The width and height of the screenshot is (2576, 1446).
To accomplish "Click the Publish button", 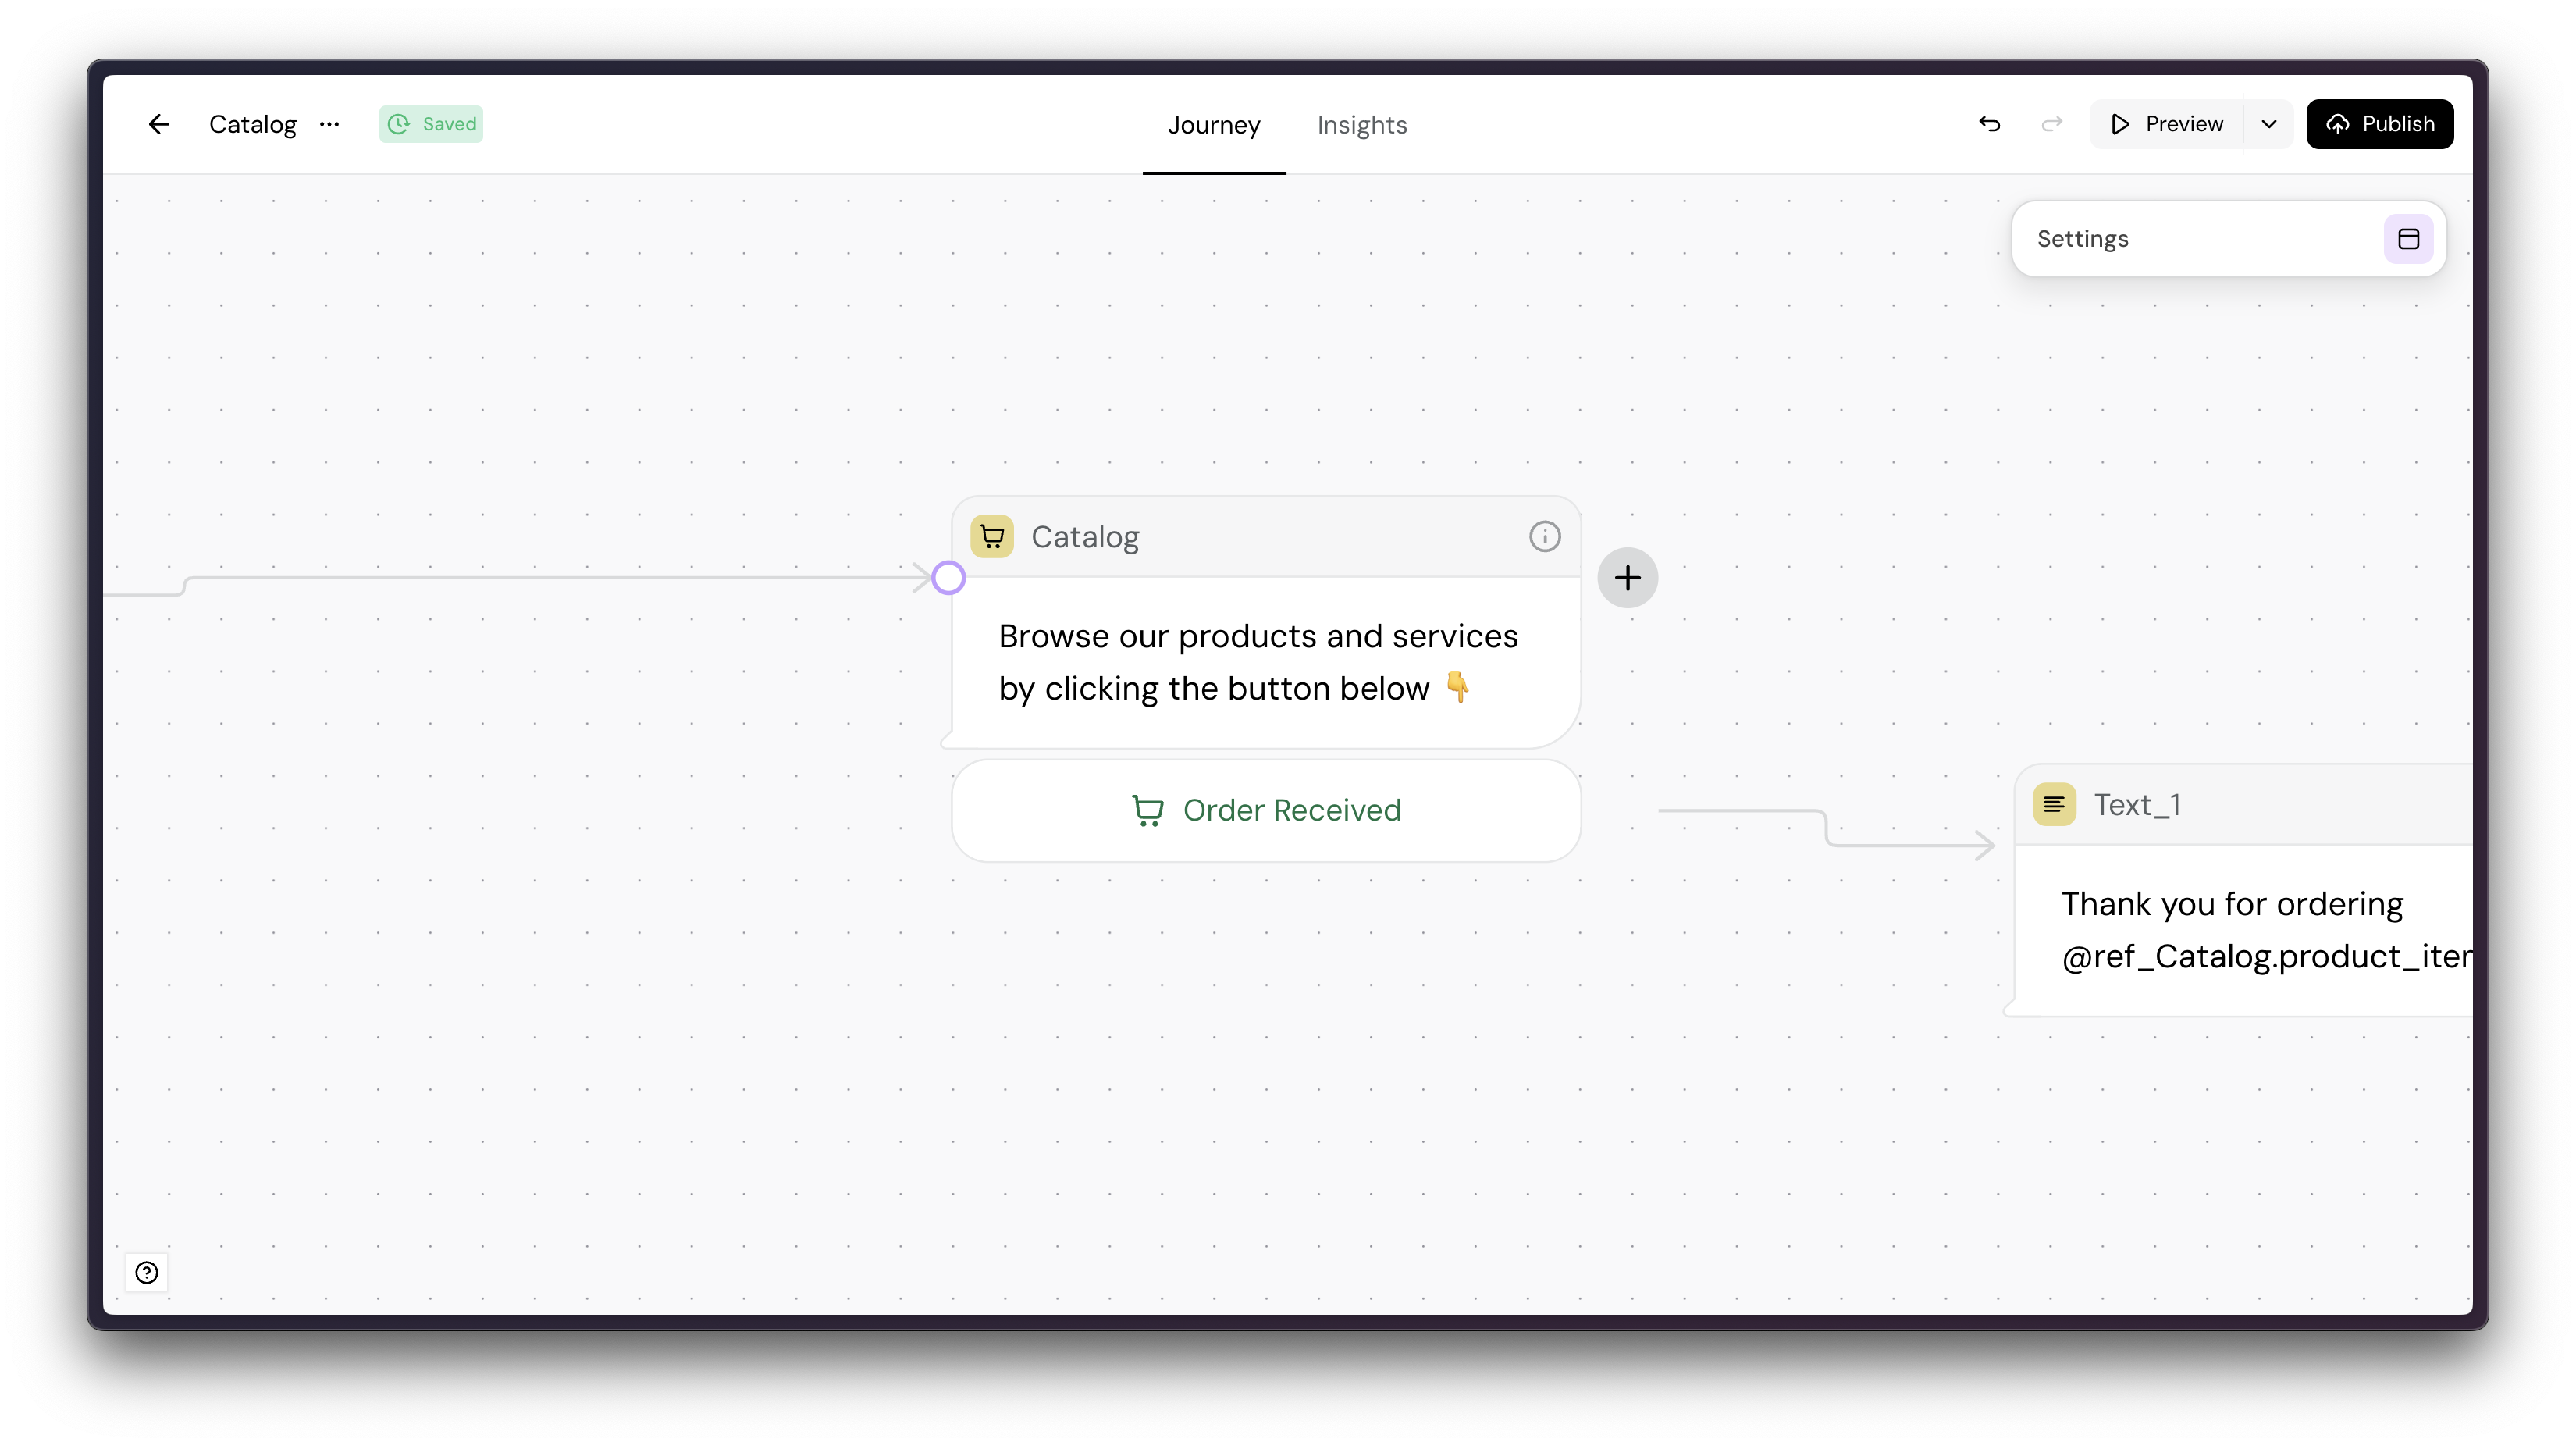I will [x=2379, y=124].
